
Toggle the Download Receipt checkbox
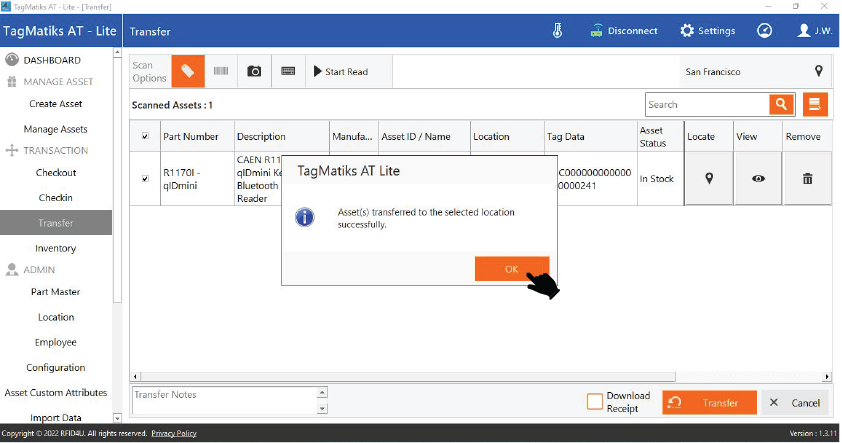(595, 402)
